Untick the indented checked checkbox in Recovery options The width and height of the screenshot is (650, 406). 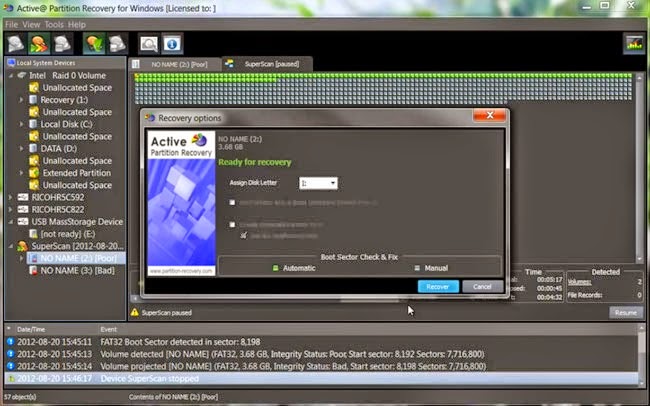coord(243,236)
